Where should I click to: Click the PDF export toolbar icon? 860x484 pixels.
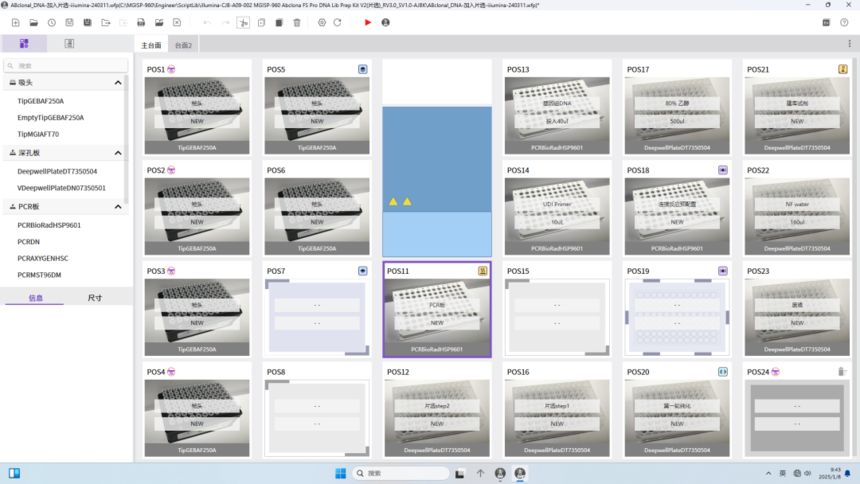tap(141, 22)
